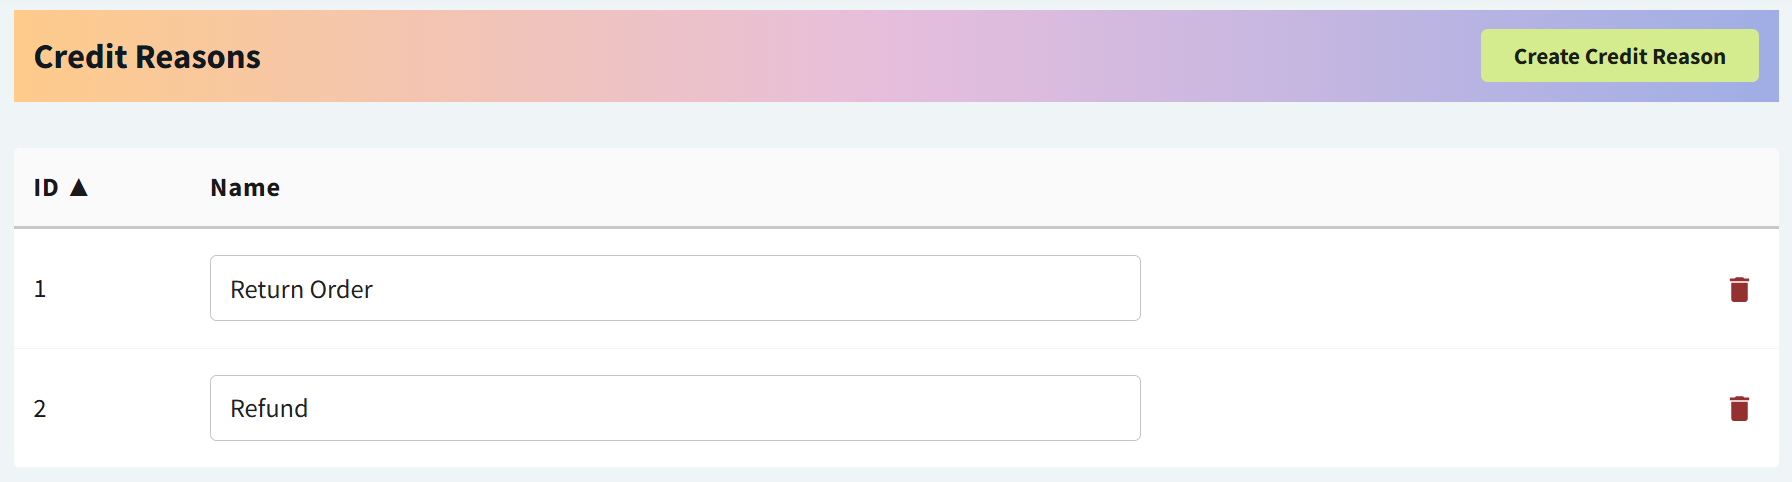This screenshot has height=482, width=1792.
Task: Select the ID 1 cell
Action: click(x=40, y=289)
